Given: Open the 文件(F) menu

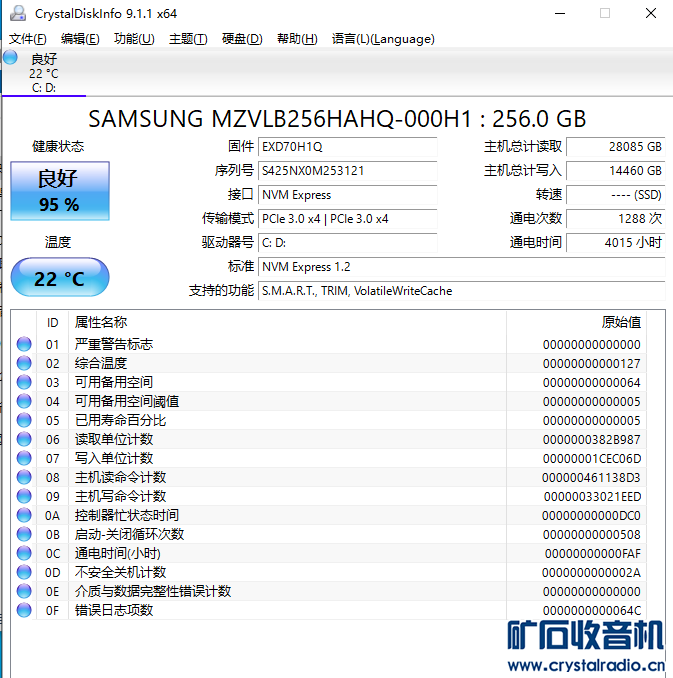Looking at the screenshot, I should click(28, 39).
